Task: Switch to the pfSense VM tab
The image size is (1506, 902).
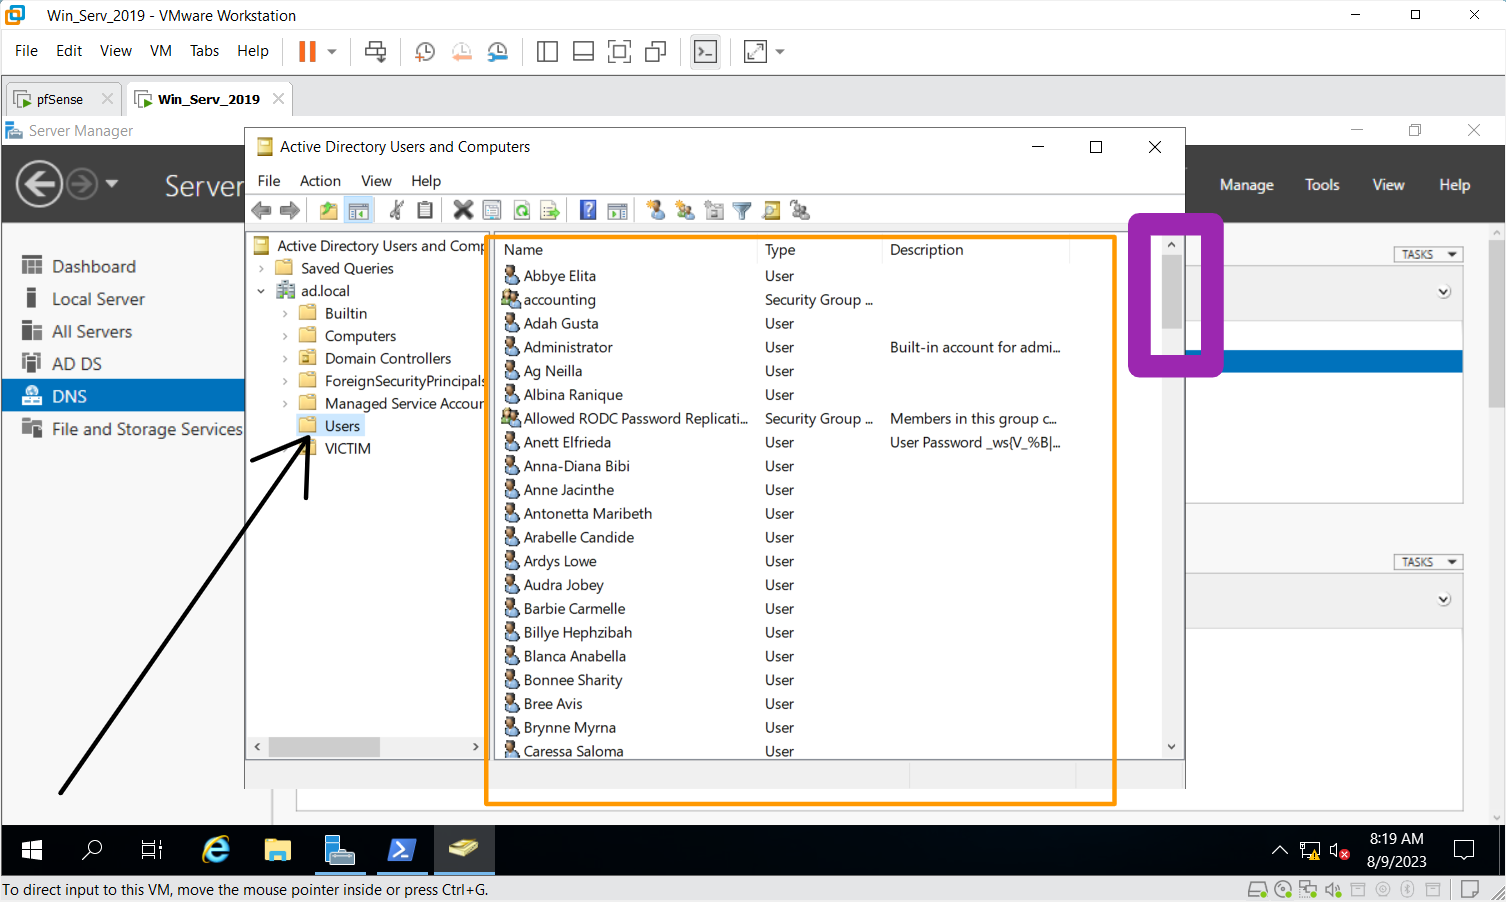Action: (x=59, y=99)
